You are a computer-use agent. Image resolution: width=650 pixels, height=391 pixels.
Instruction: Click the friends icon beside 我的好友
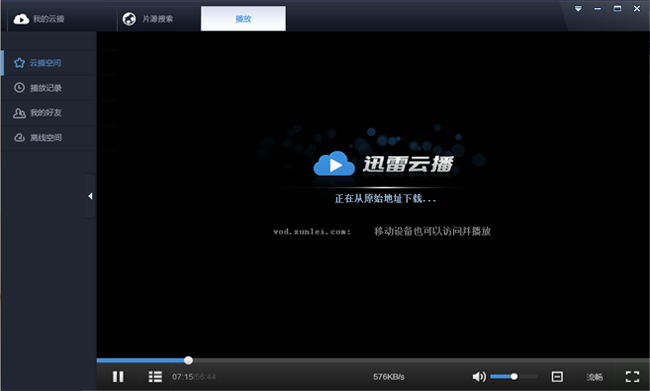point(19,113)
